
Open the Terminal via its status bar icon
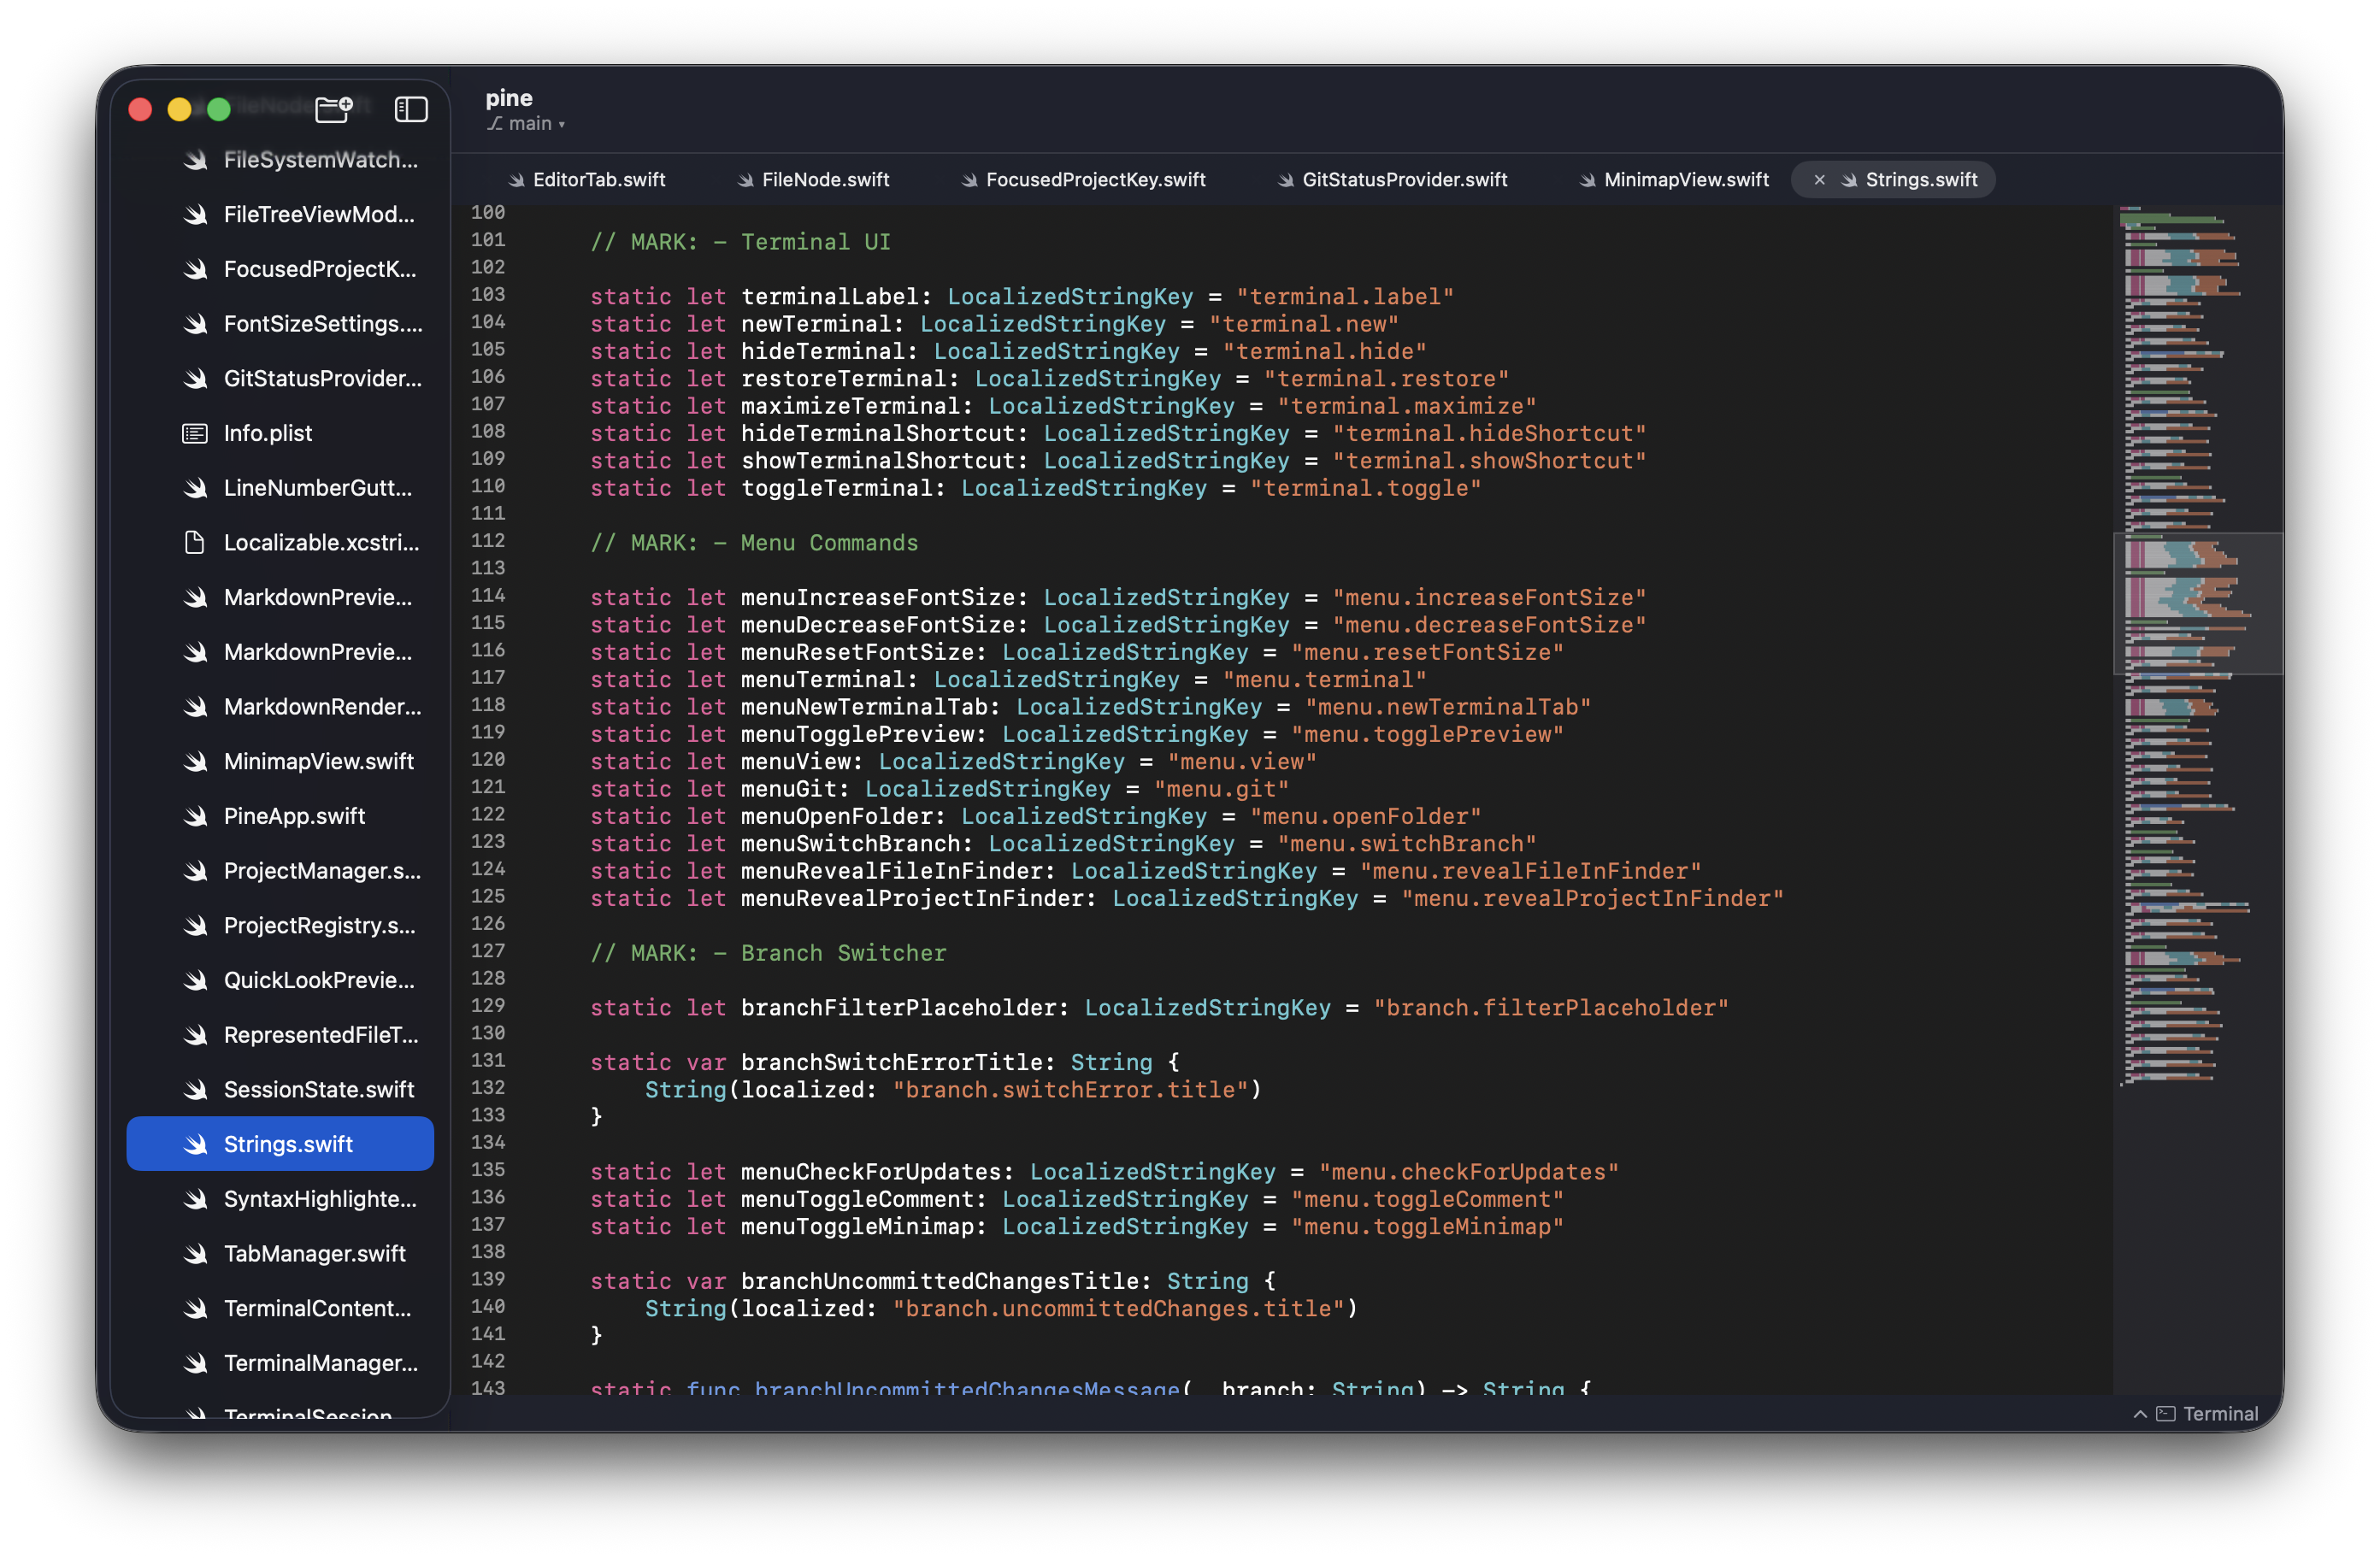(x=2166, y=1413)
